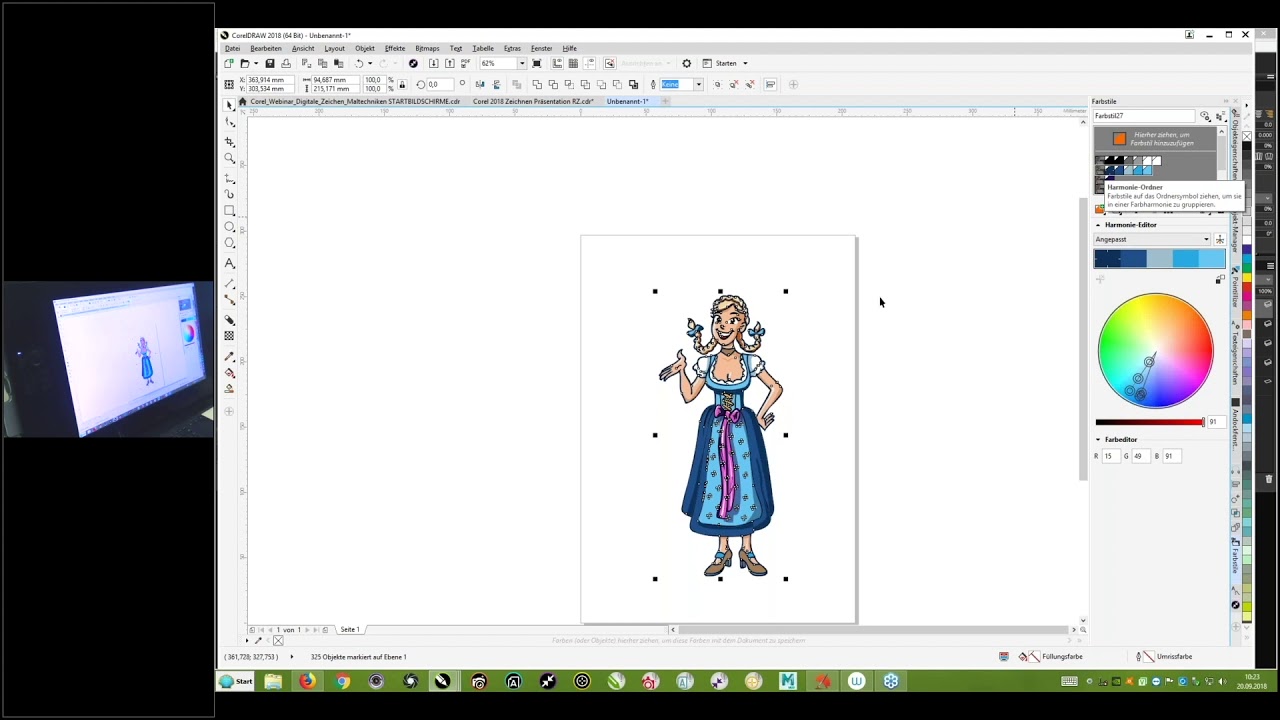The height and width of the screenshot is (720, 1280).
Task: Select the Parallel Dimension tool
Action: 229,283
